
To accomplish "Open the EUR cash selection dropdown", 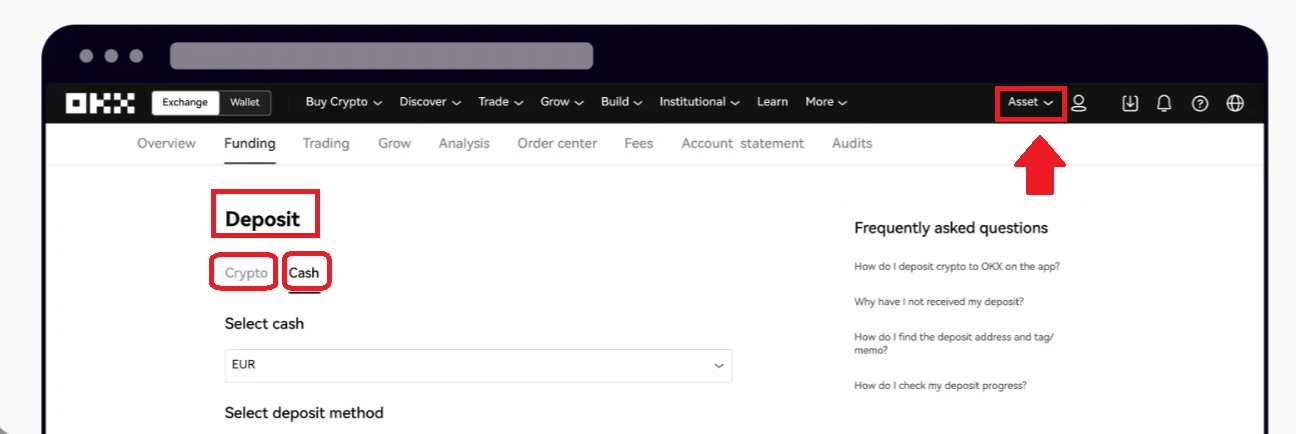I will (478, 365).
